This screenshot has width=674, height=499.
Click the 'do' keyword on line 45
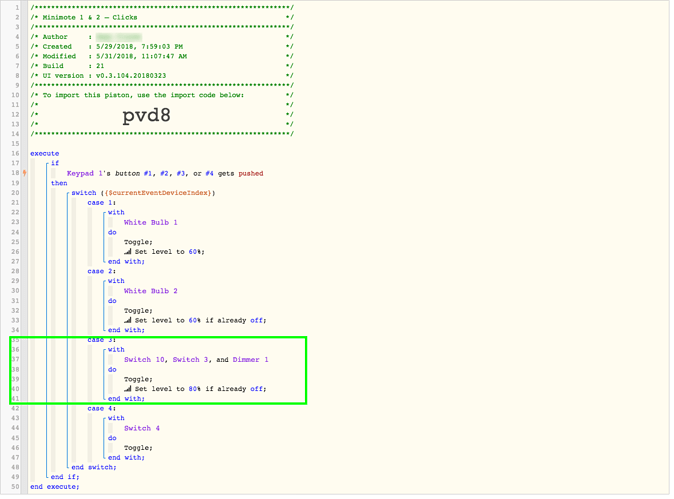click(x=113, y=439)
